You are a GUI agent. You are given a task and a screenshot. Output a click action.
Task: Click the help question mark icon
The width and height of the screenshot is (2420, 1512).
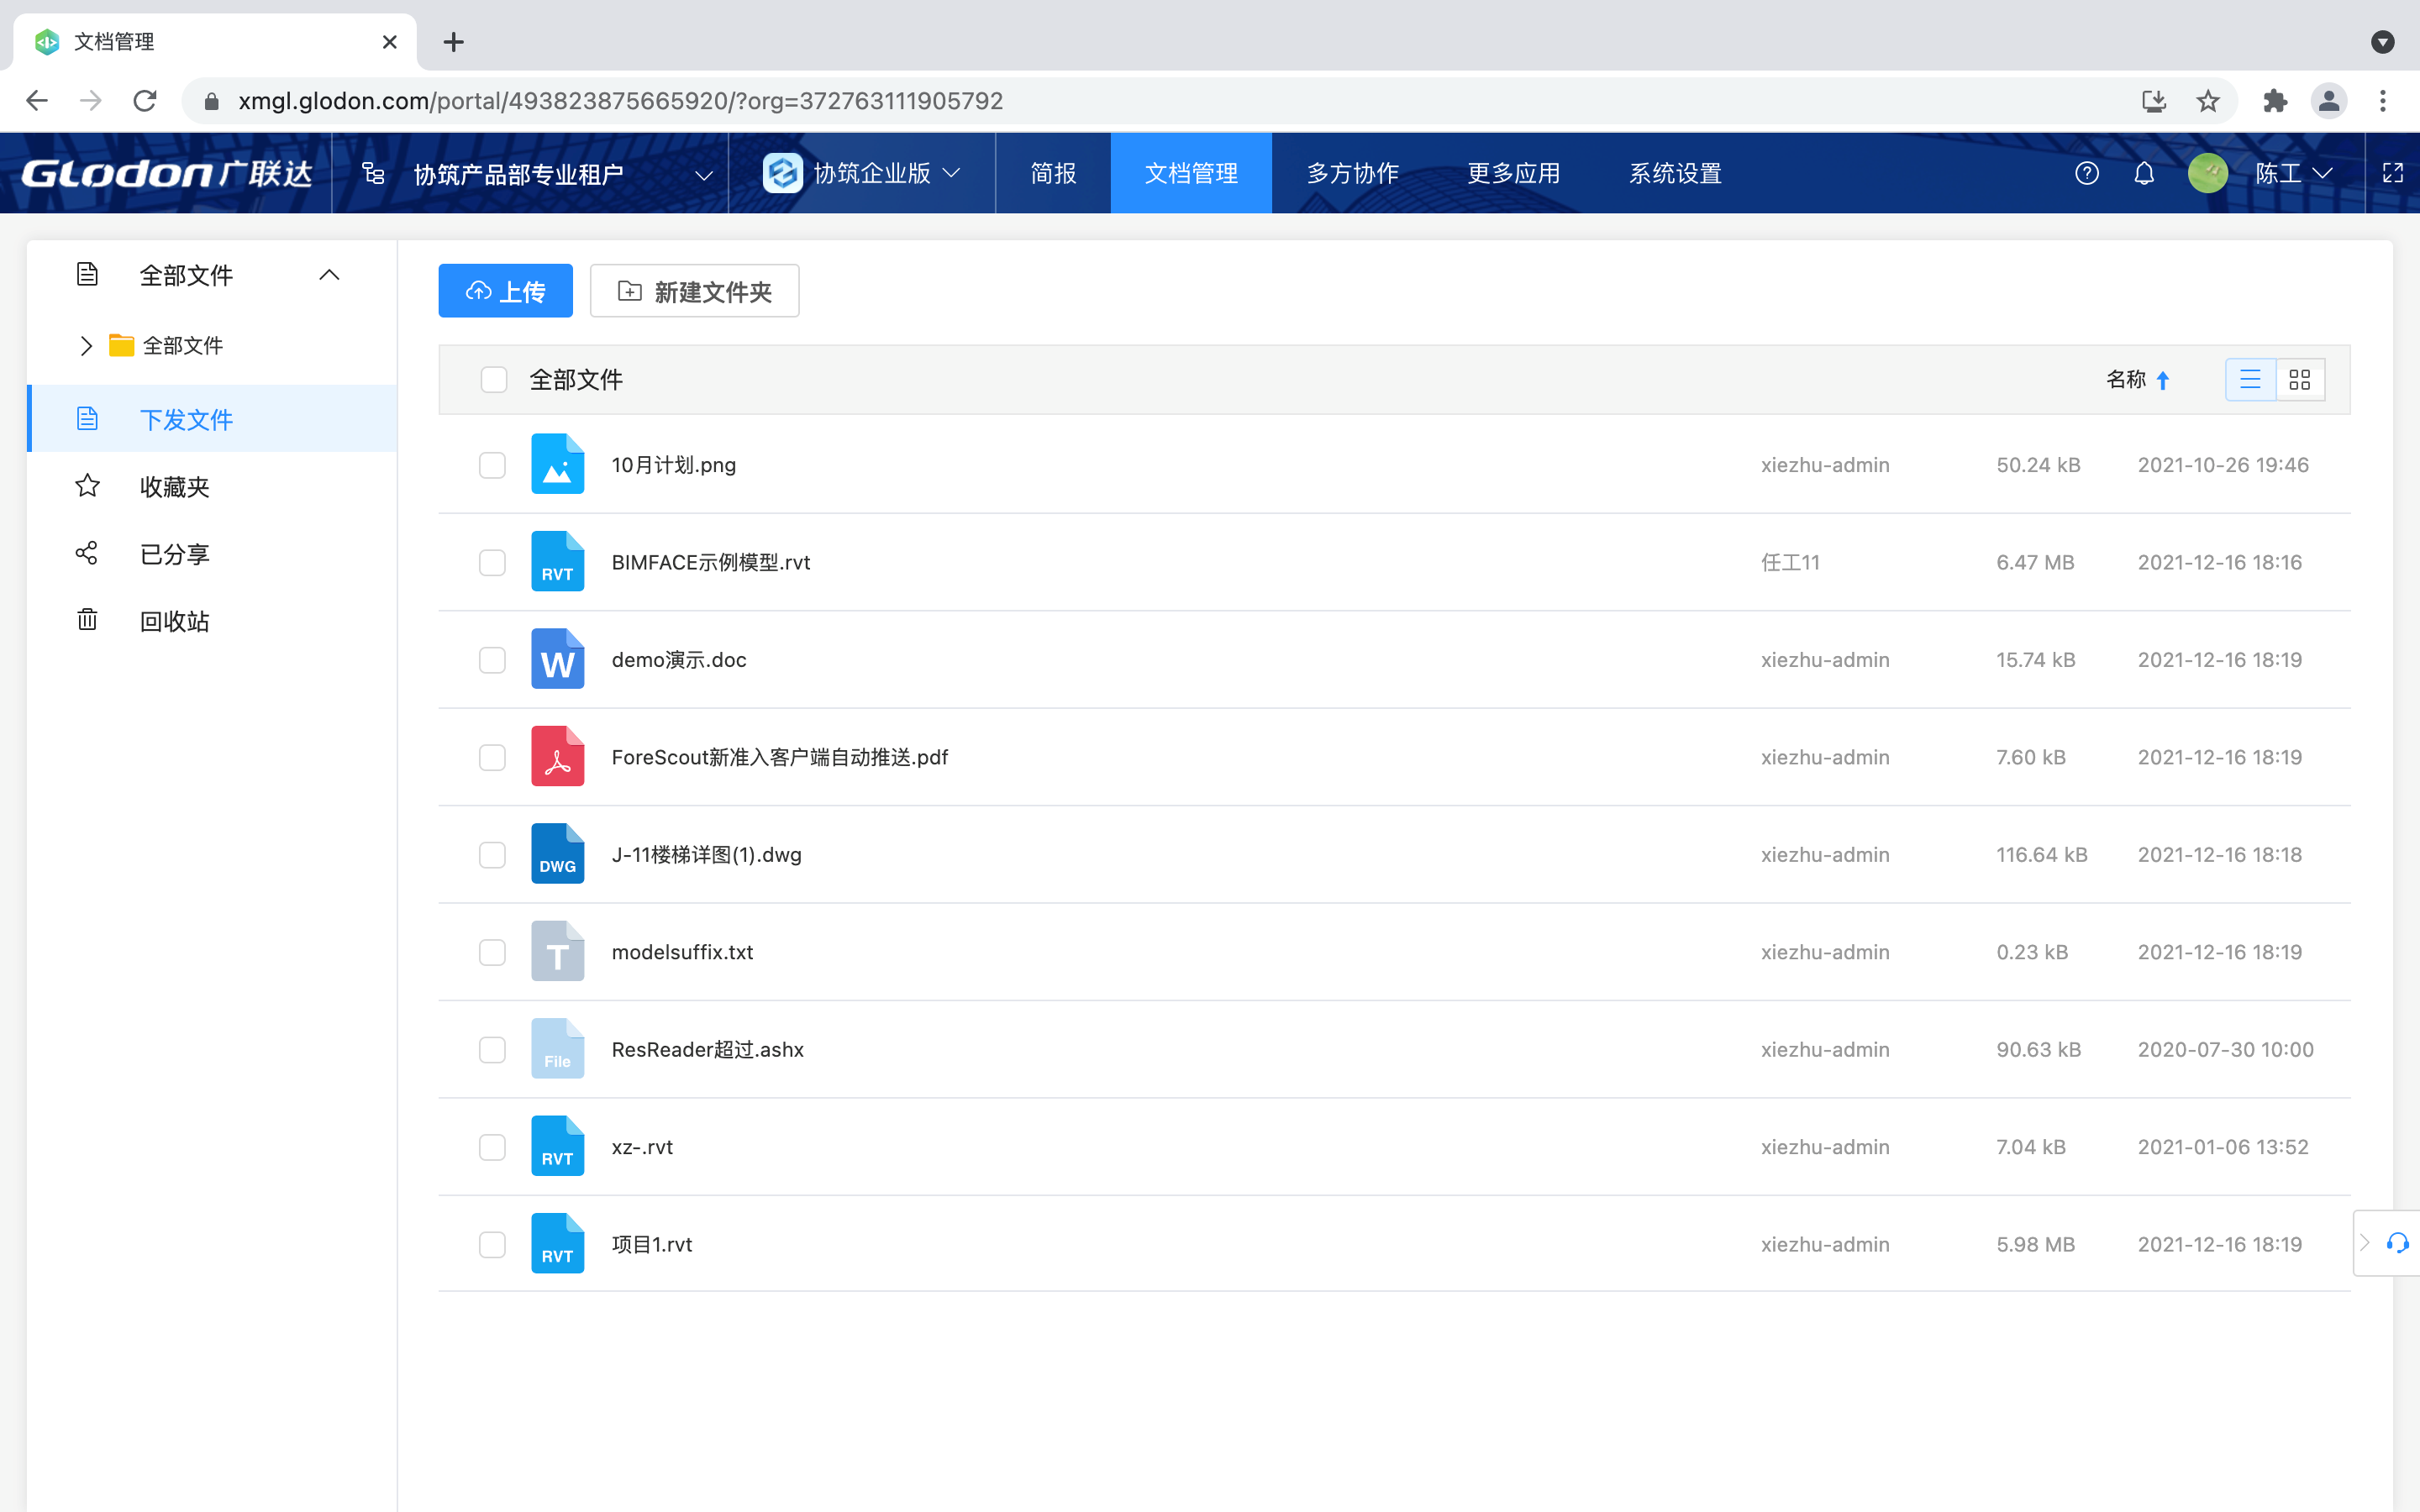(x=2086, y=173)
